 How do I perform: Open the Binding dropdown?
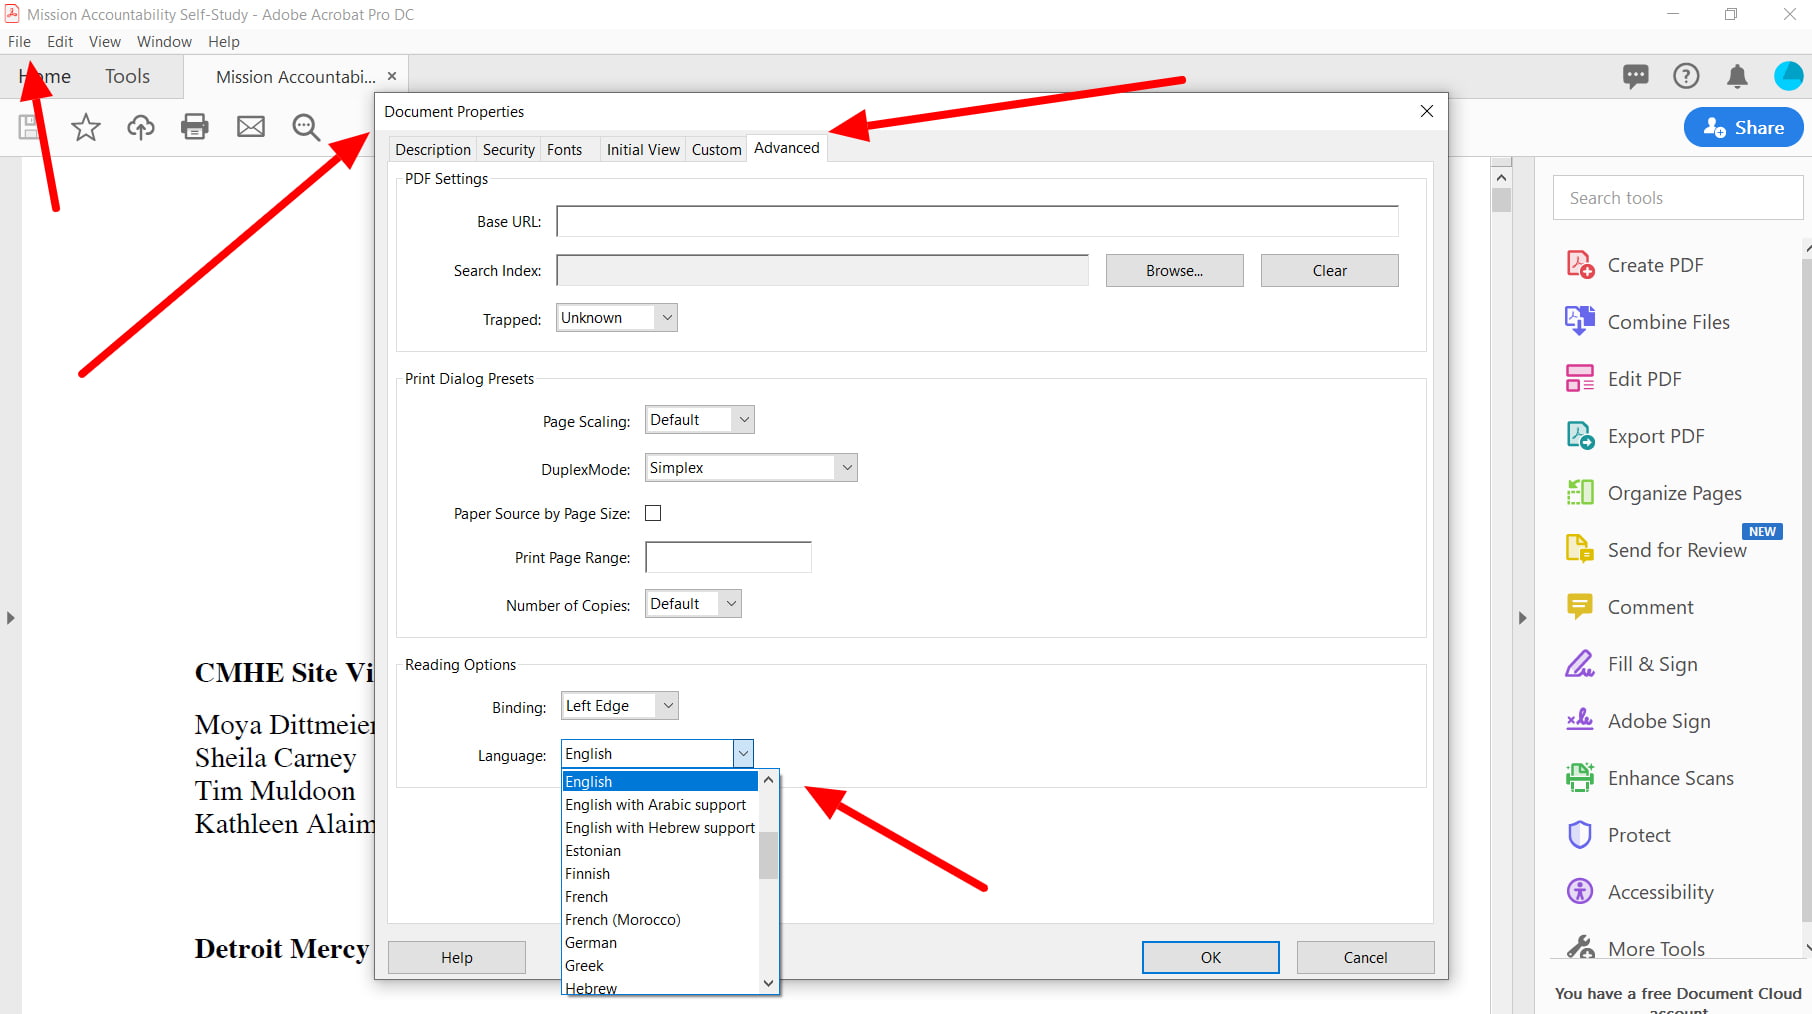[620, 706]
